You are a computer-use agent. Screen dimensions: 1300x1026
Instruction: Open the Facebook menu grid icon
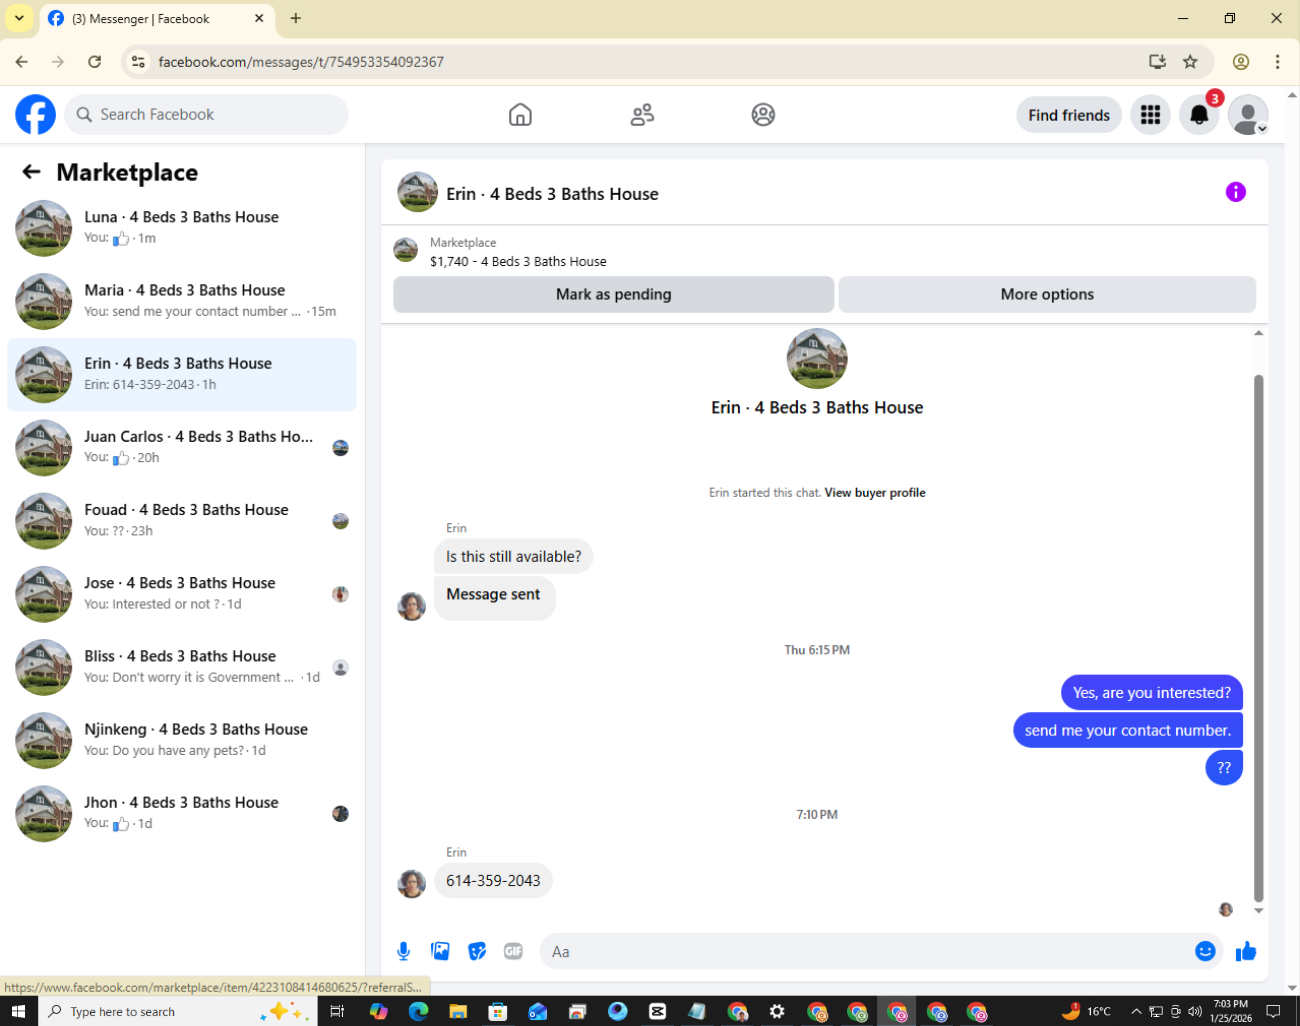[x=1151, y=115]
